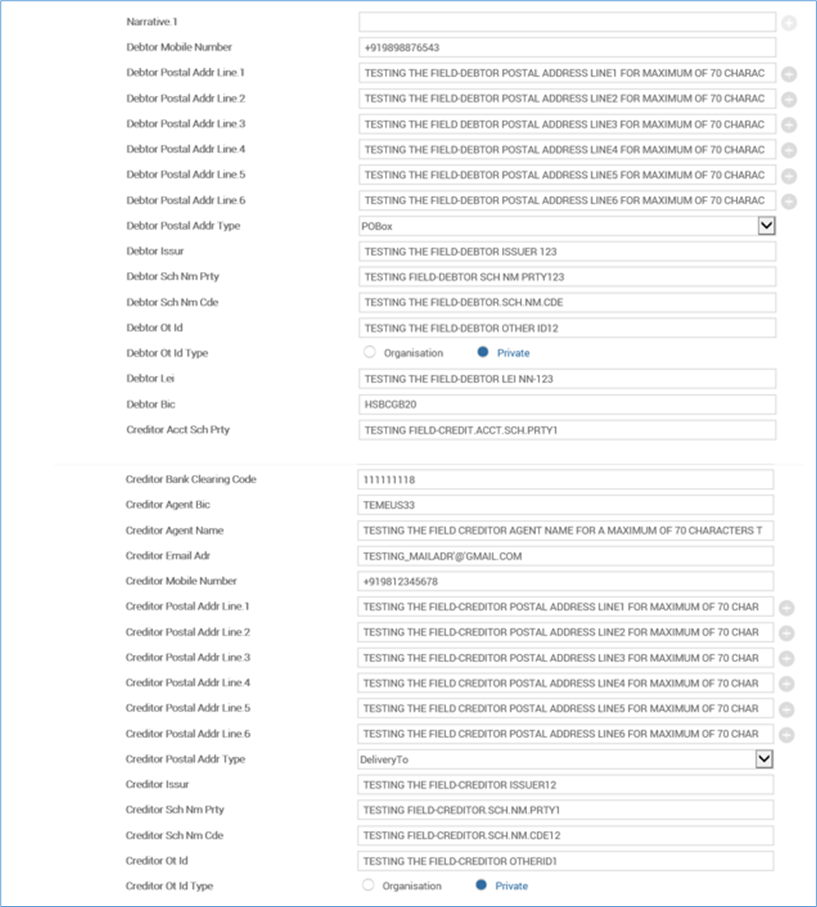
Task: Select Private radio for Debtor Ot Id Type
Action: click(x=483, y=352)
